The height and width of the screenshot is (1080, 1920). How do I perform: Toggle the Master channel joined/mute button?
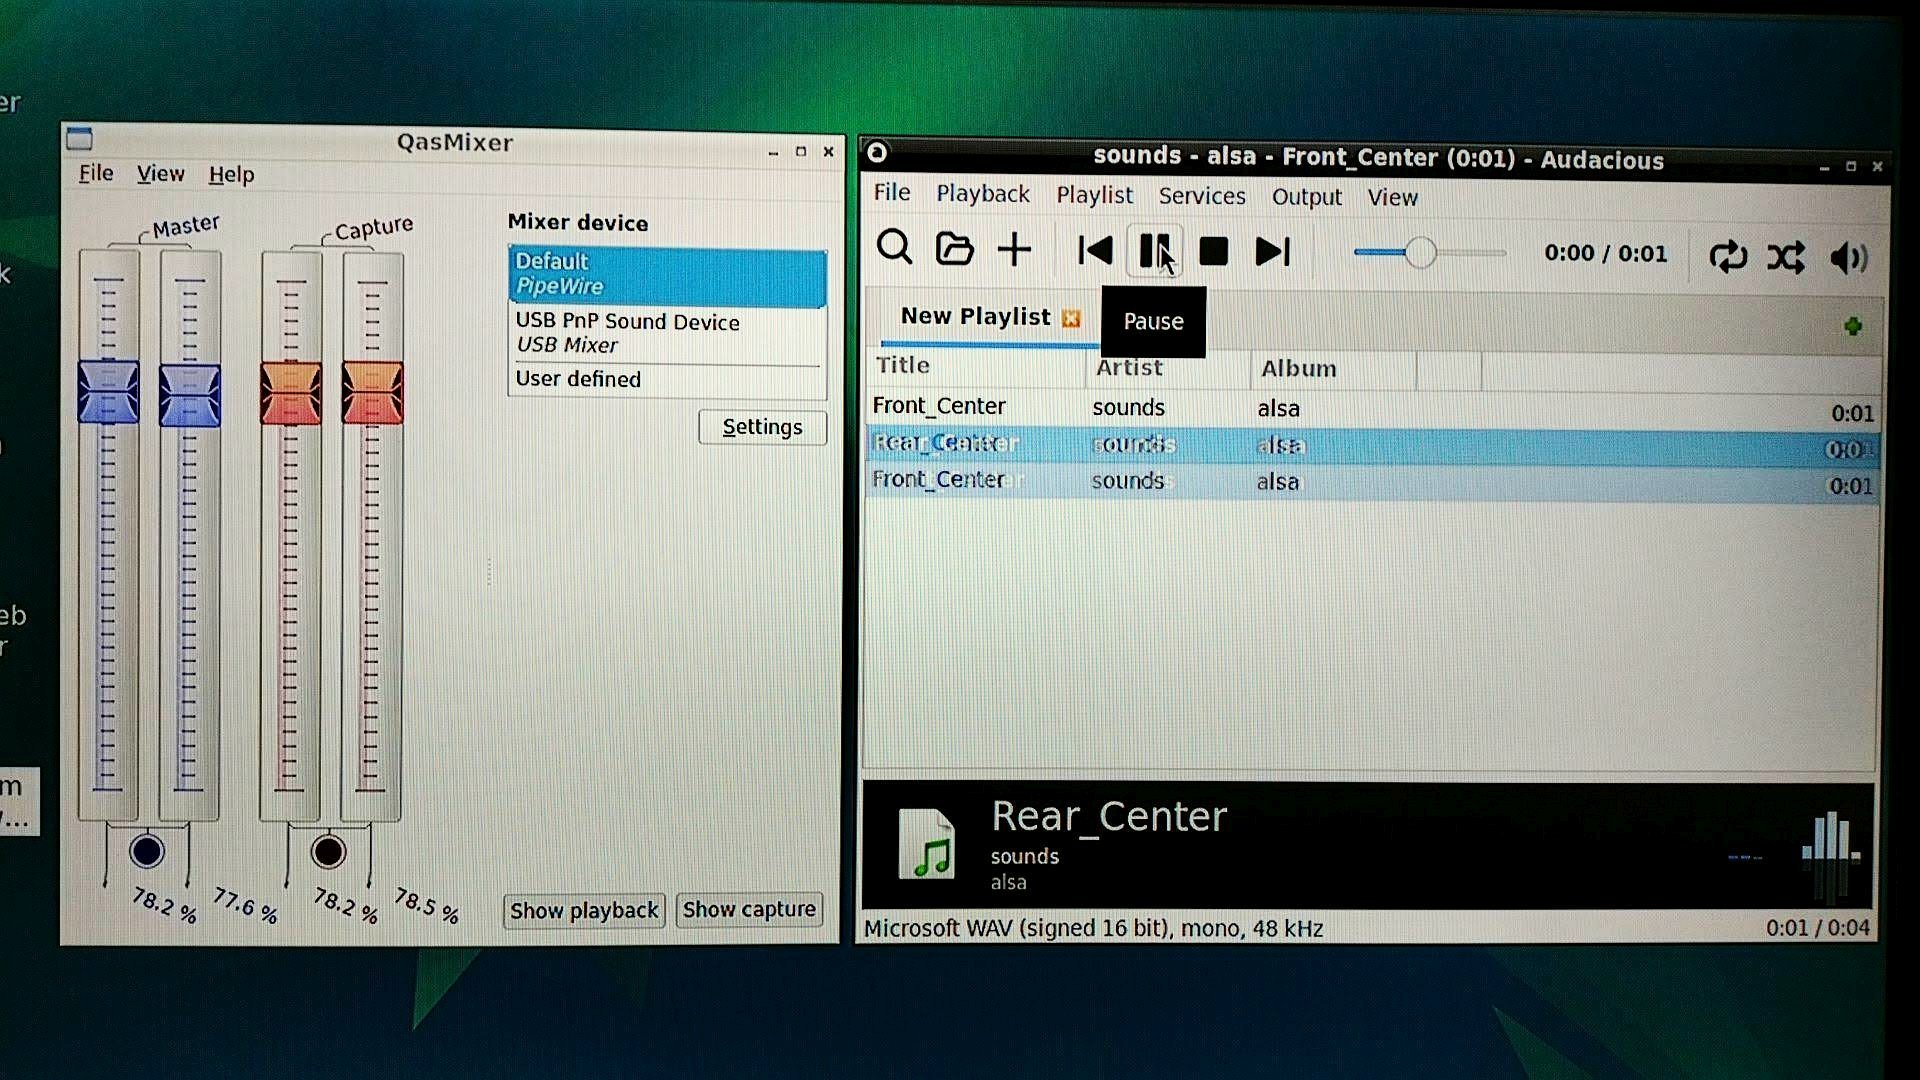click(146, 852)
